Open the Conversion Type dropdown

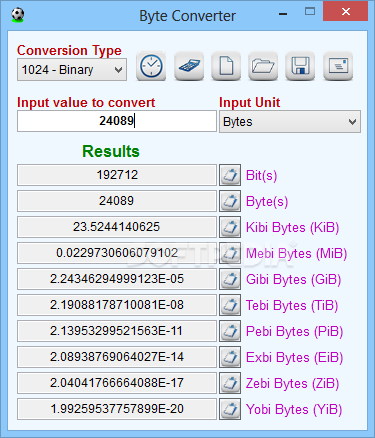(x=72, y=70)
